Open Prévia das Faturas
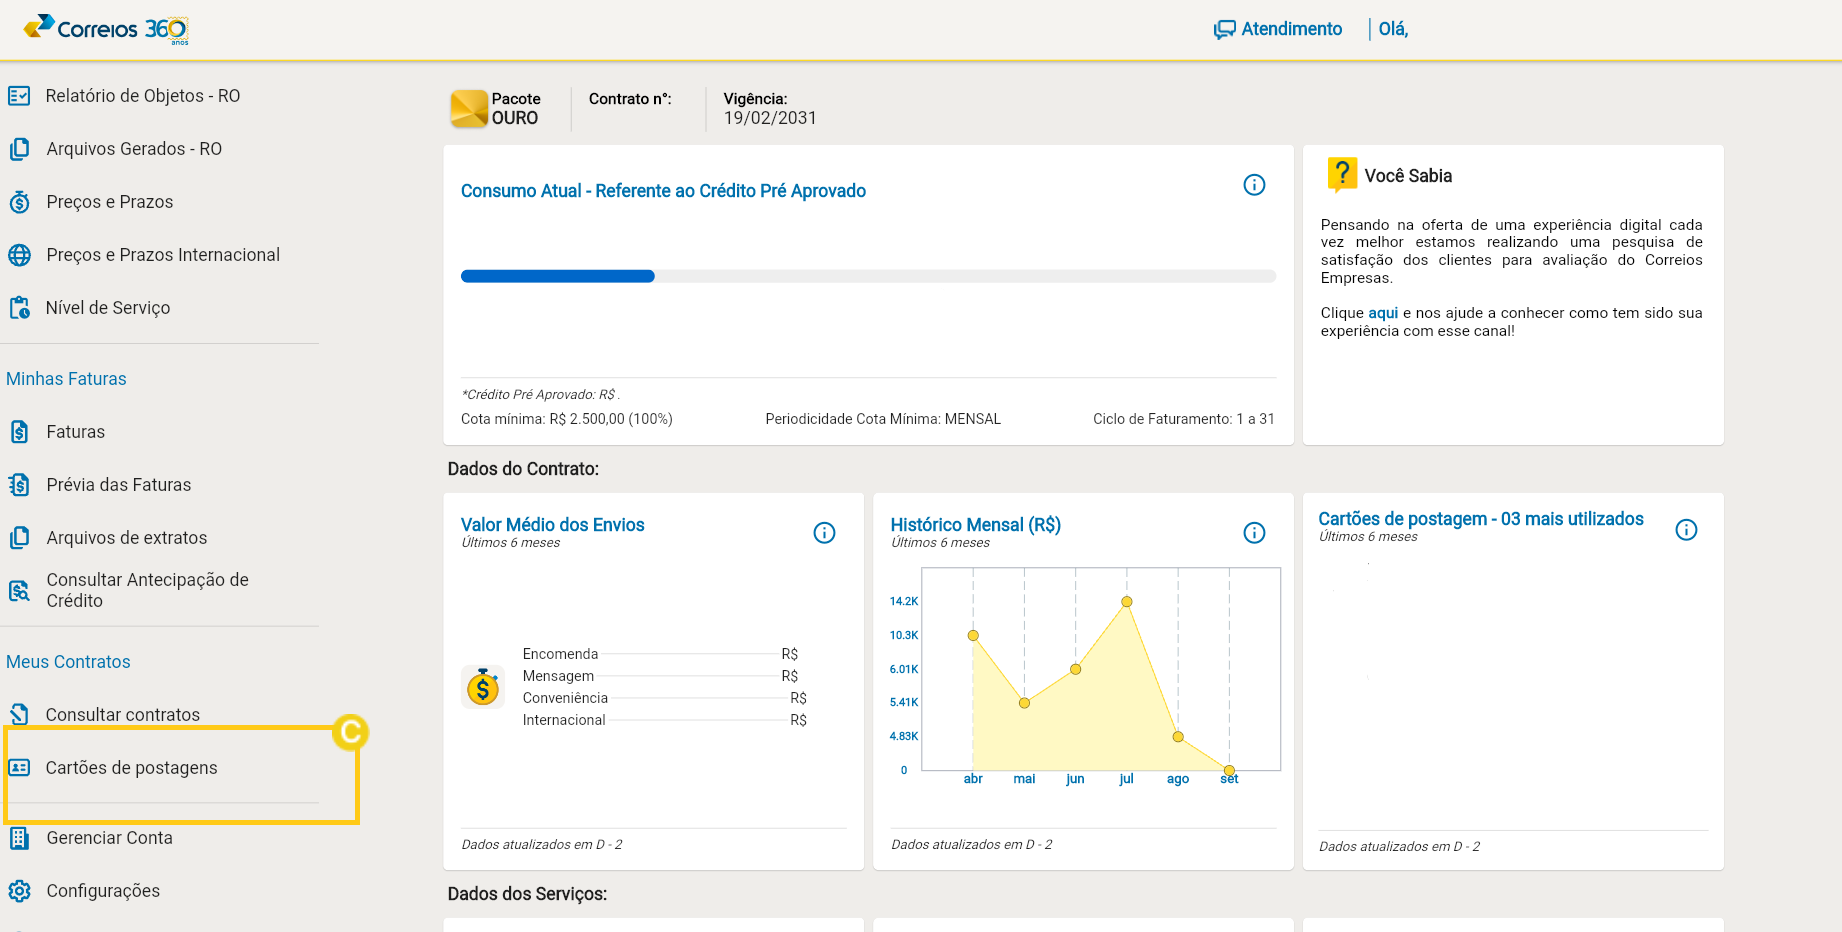 [x=119, y=485]
